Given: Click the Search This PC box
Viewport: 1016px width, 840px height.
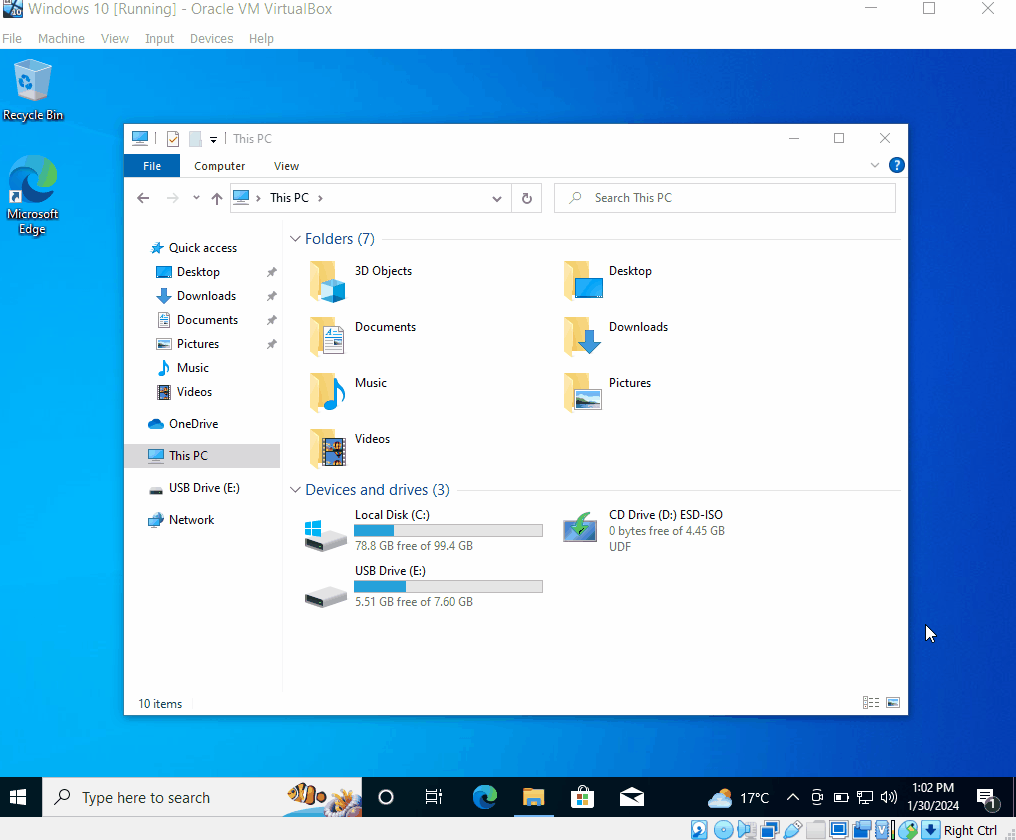Looking at the screenshot, I should (x=725, y=198).
